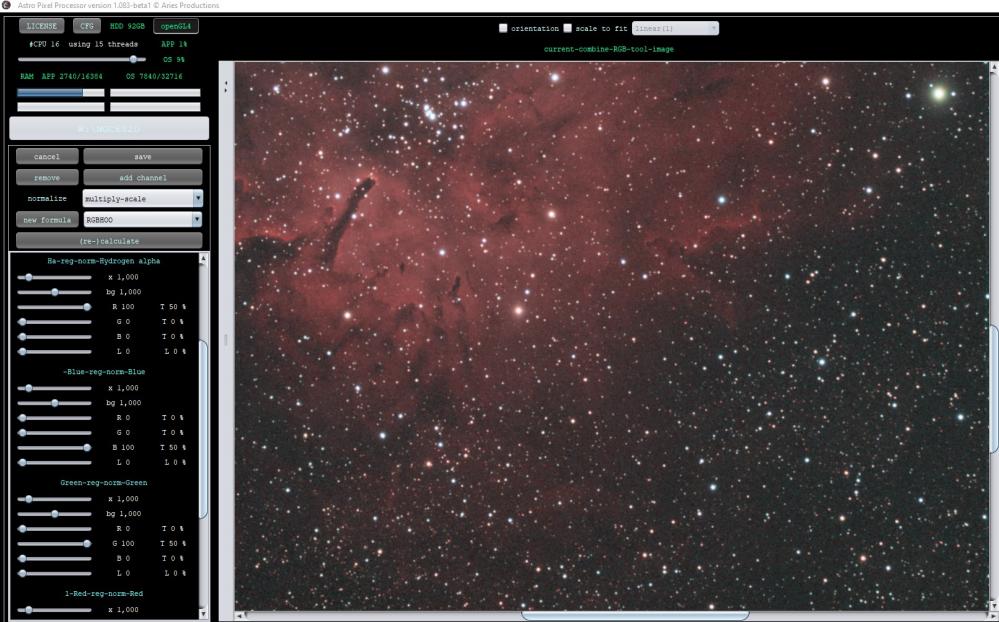
Task: Click the remove channel button
Action: [x=47, y=177]
